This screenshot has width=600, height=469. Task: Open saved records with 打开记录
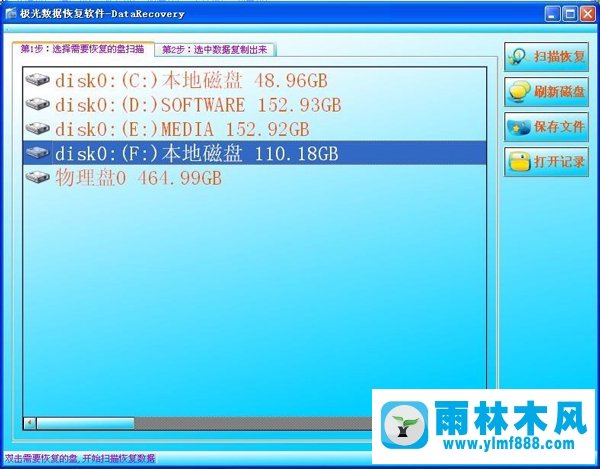coord(546,162)
